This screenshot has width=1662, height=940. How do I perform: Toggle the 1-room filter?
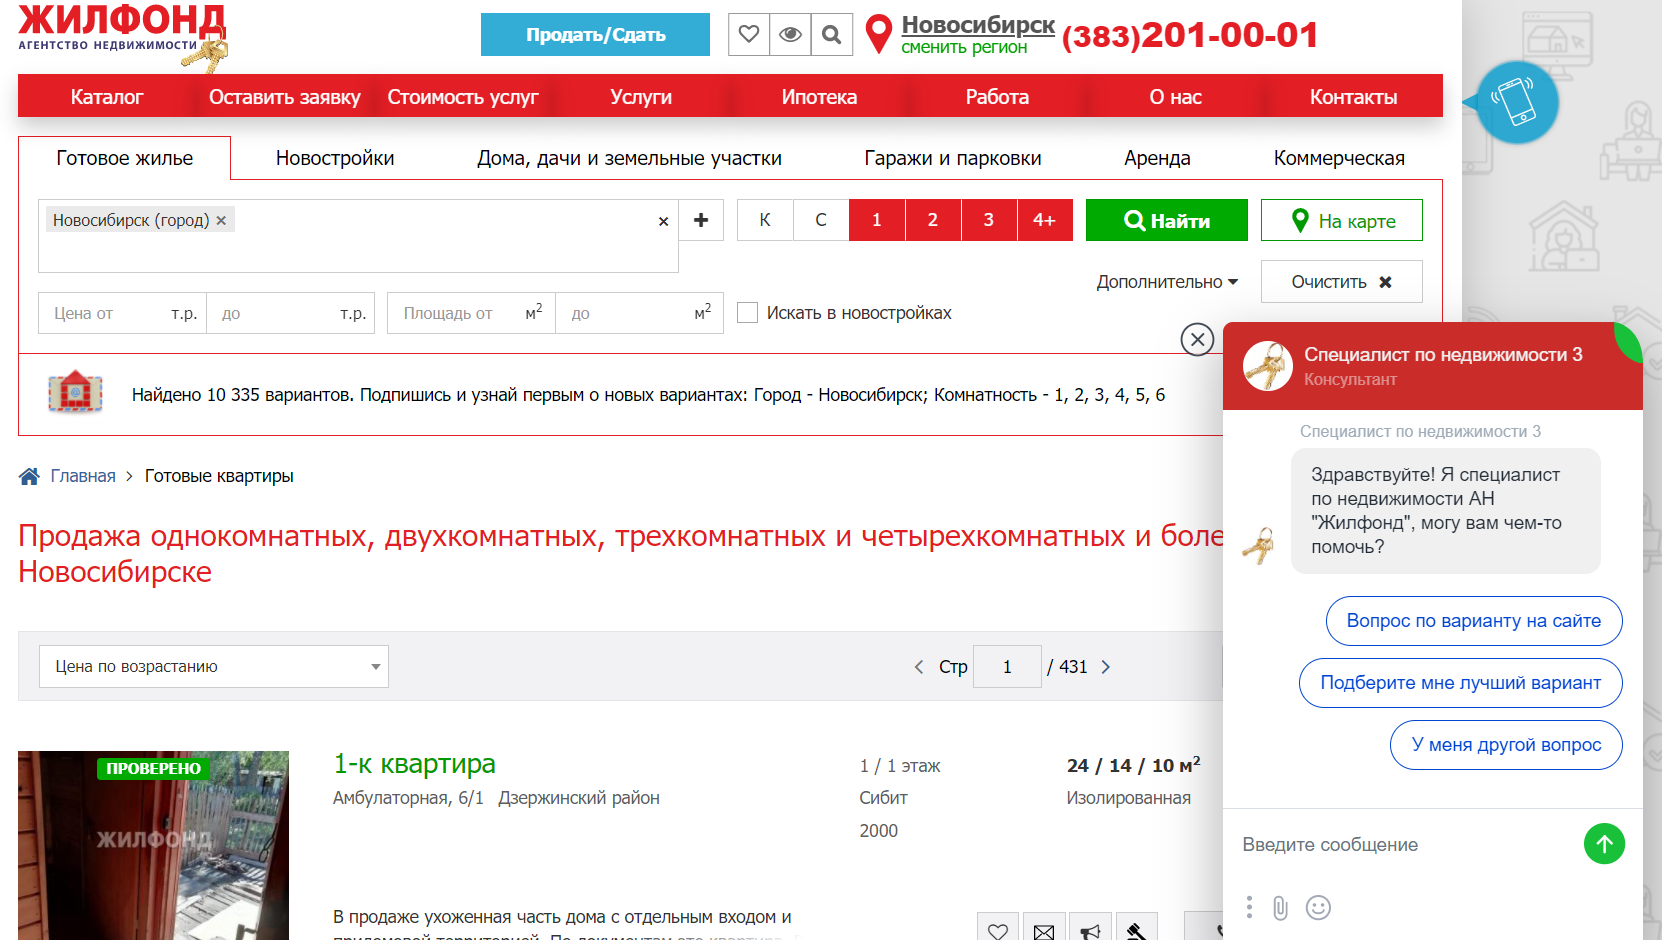click(x=877, y=220)
